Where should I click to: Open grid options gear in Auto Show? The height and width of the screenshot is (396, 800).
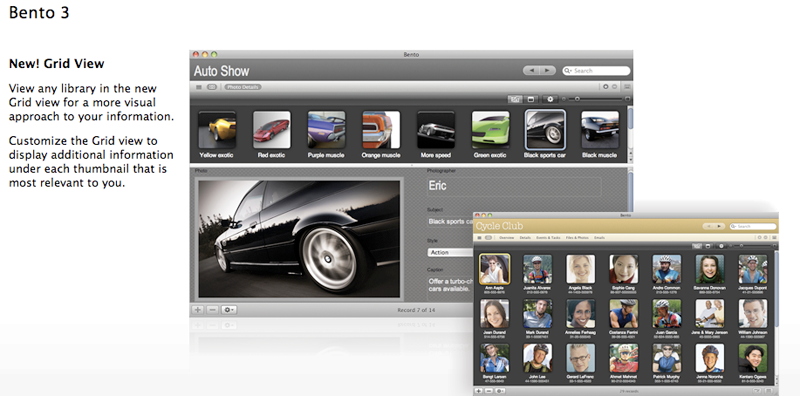pos(550,99)
